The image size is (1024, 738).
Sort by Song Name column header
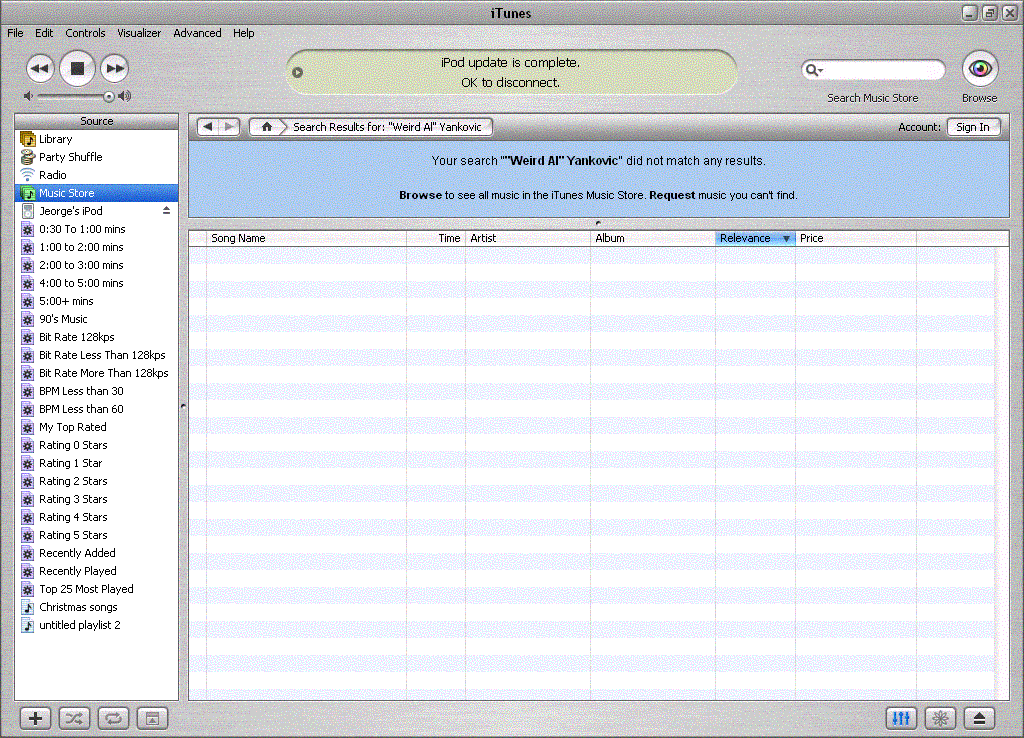306,238
